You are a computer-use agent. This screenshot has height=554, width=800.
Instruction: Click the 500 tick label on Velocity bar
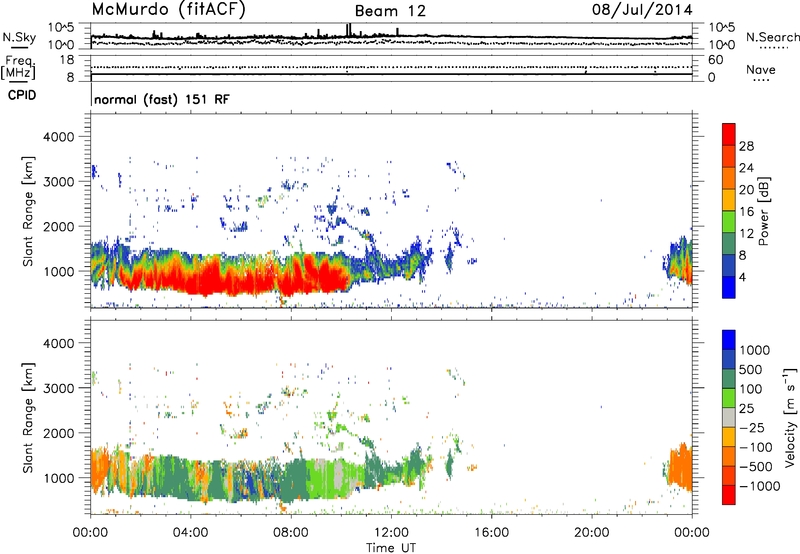coord(751,370)
